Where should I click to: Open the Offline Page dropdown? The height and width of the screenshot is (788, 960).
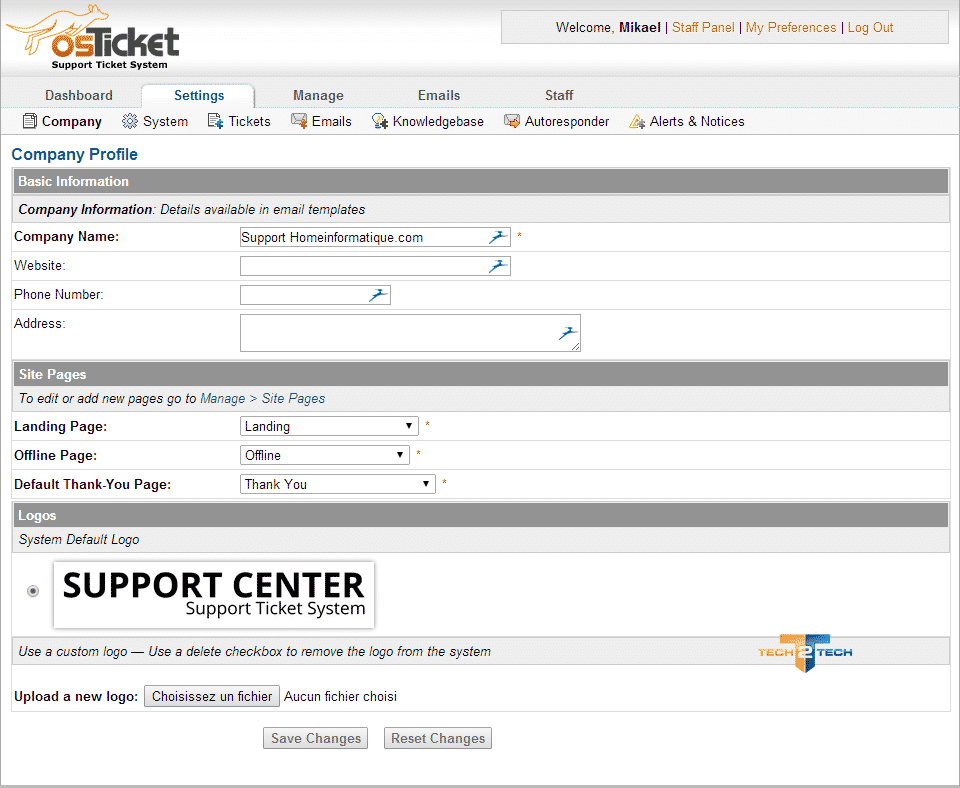tap(325, 455)
